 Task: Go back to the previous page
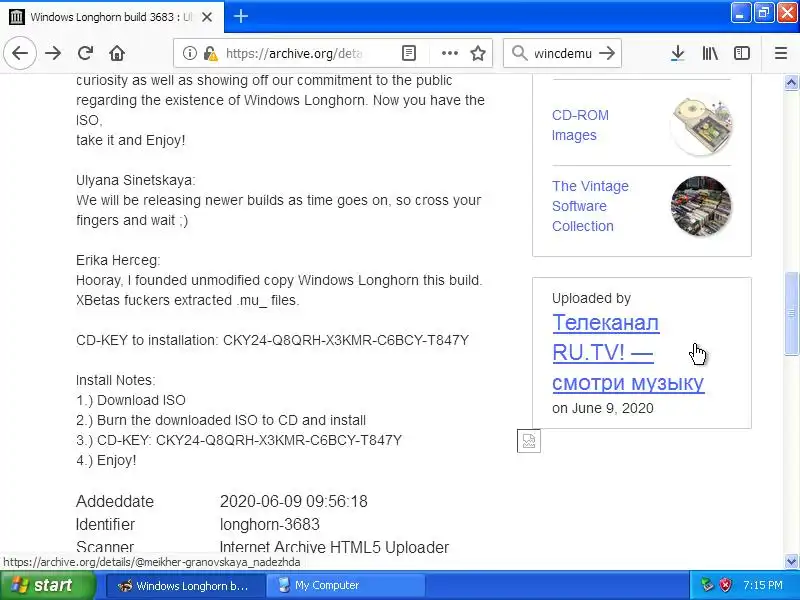(20, 53)
